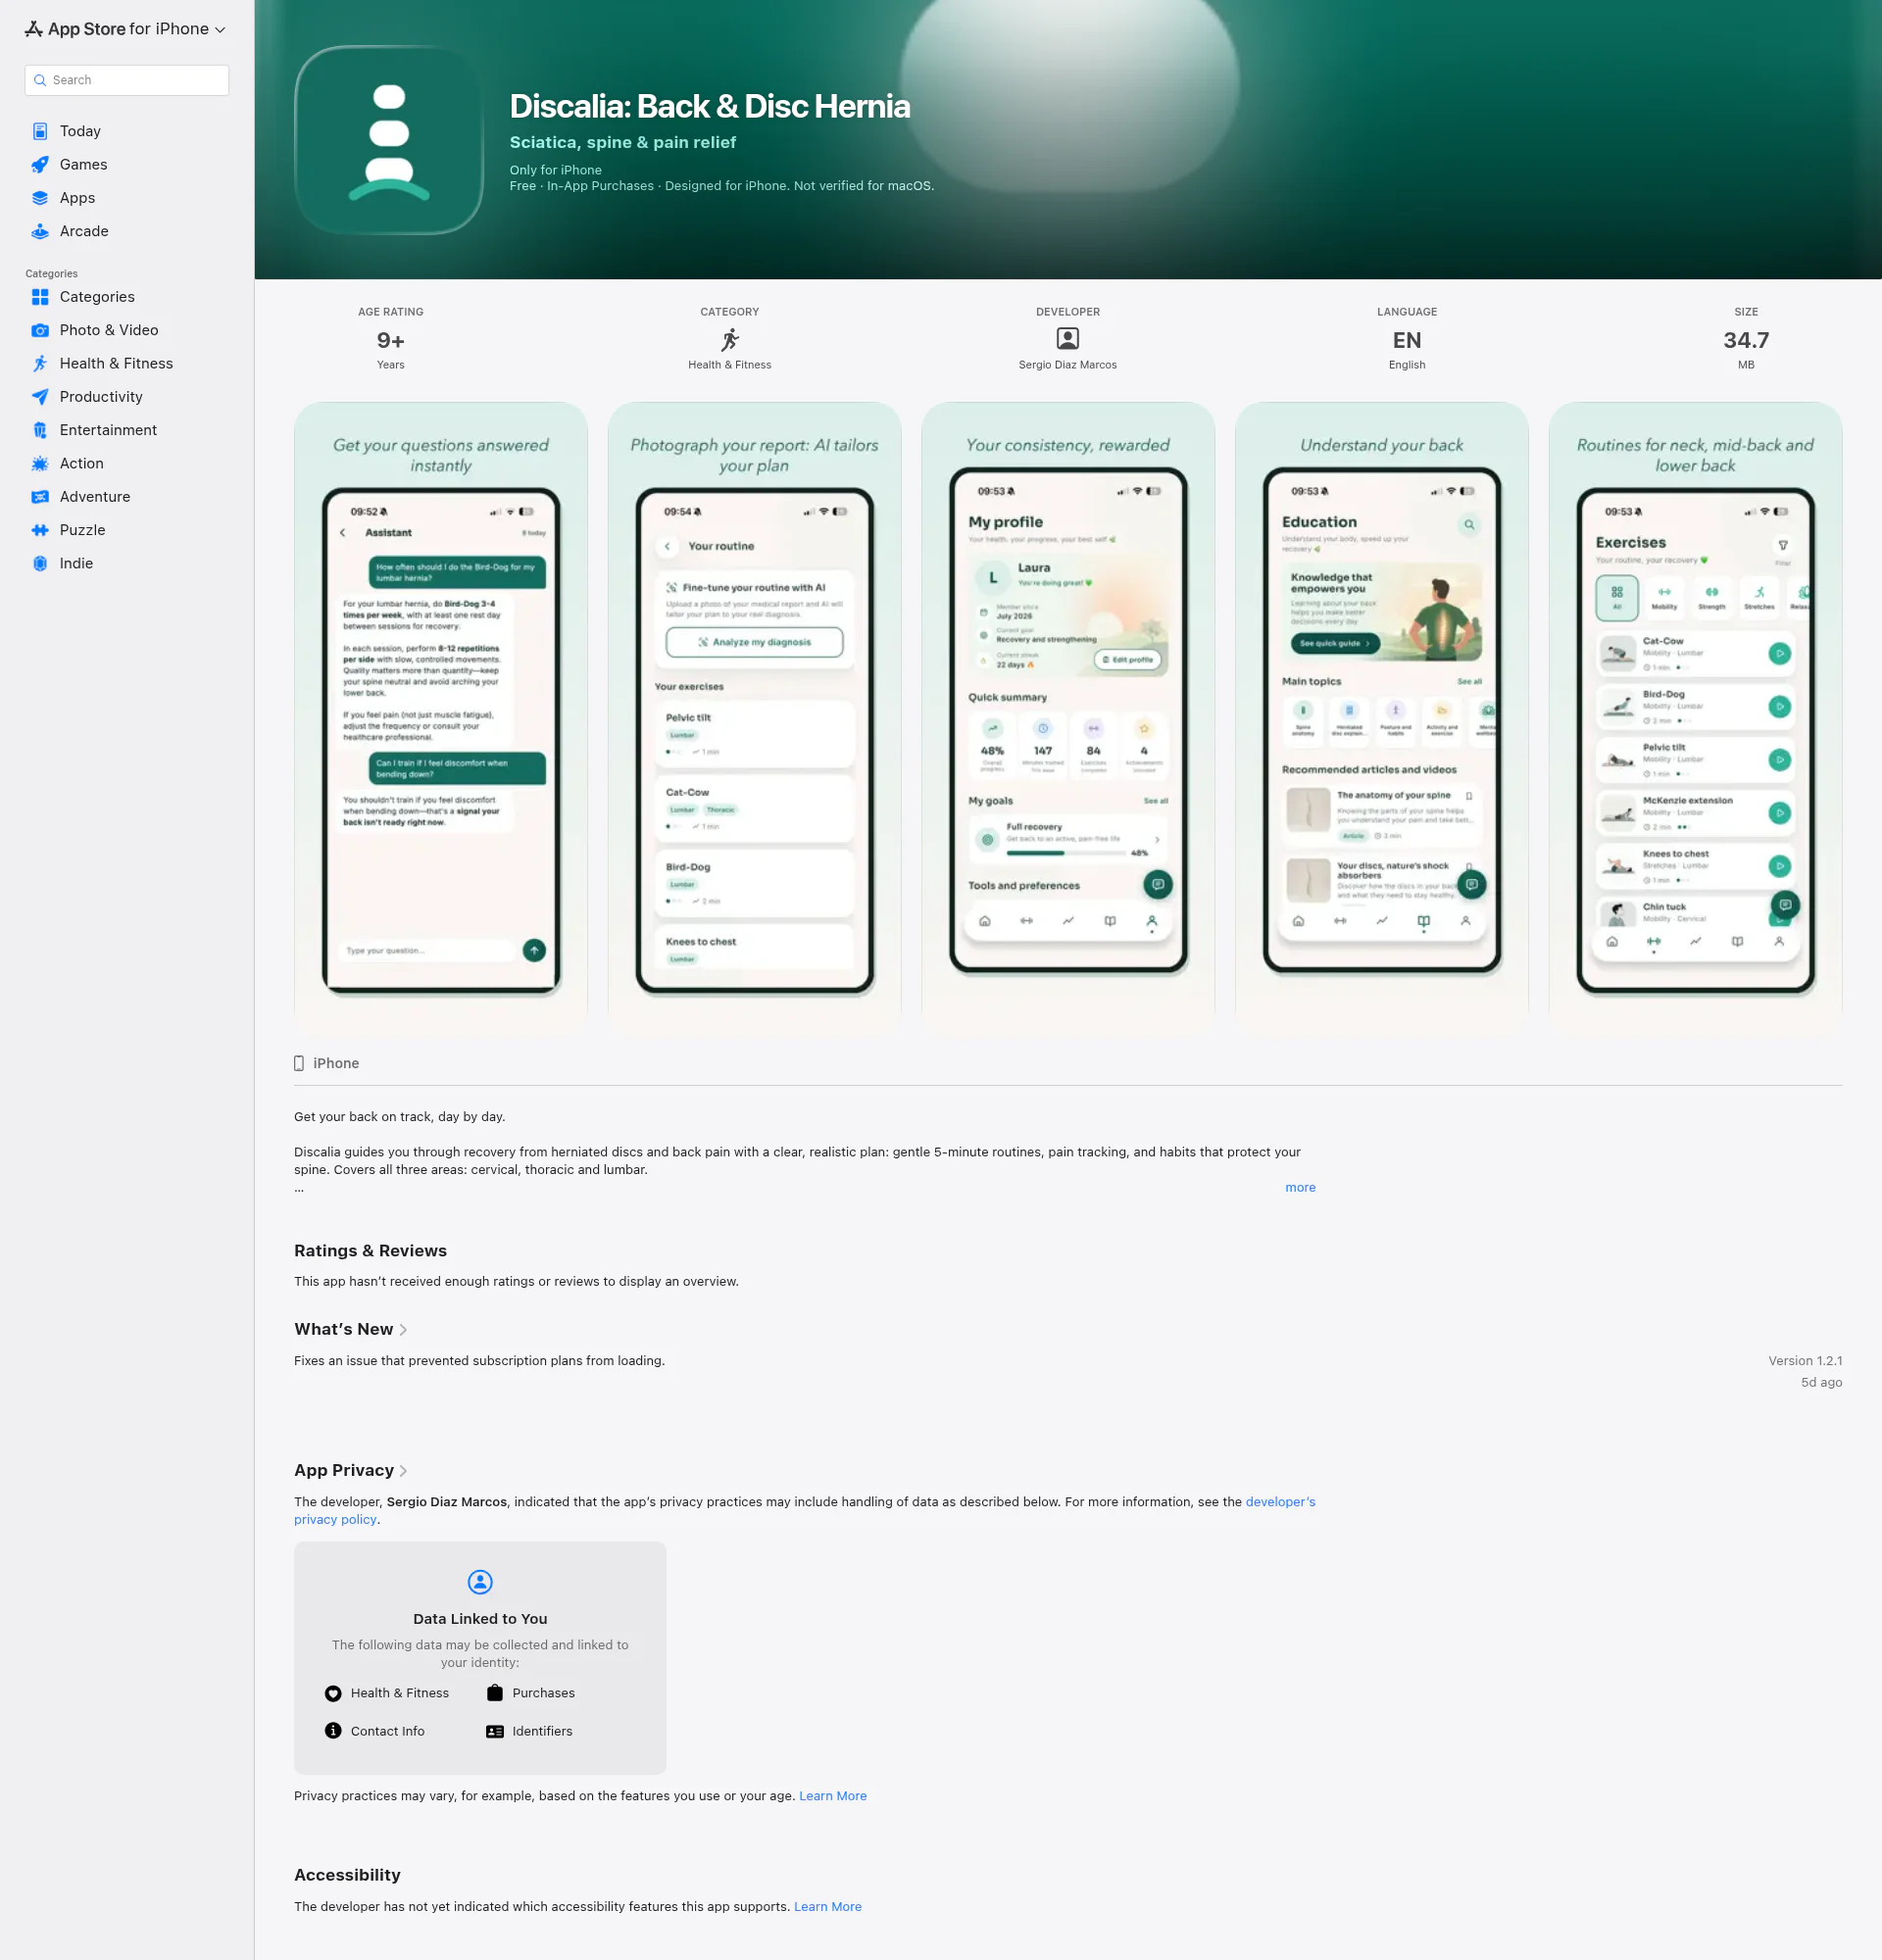Click the Health & Fitness category runner icon
This screenshot has width=1882, height=1960.
point(730,339)
